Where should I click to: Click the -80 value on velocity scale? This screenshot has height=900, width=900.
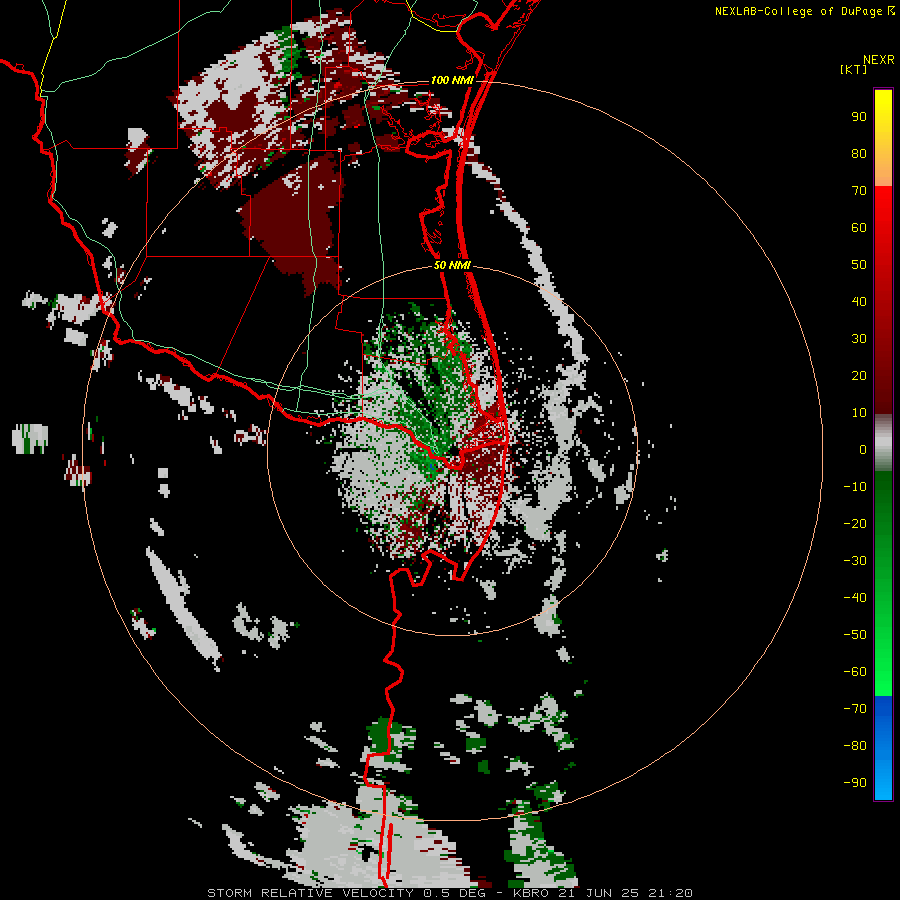pos(855,746)
